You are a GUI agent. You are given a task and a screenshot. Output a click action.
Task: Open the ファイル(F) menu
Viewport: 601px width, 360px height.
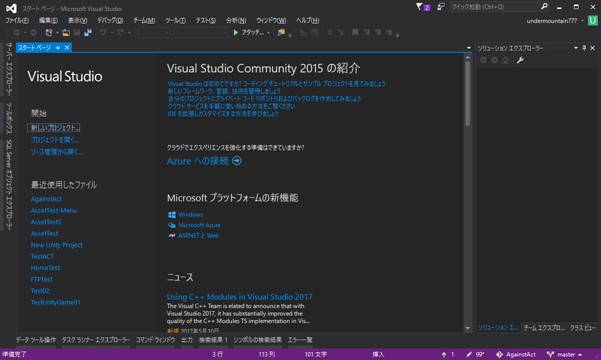(x=16, y=20)
